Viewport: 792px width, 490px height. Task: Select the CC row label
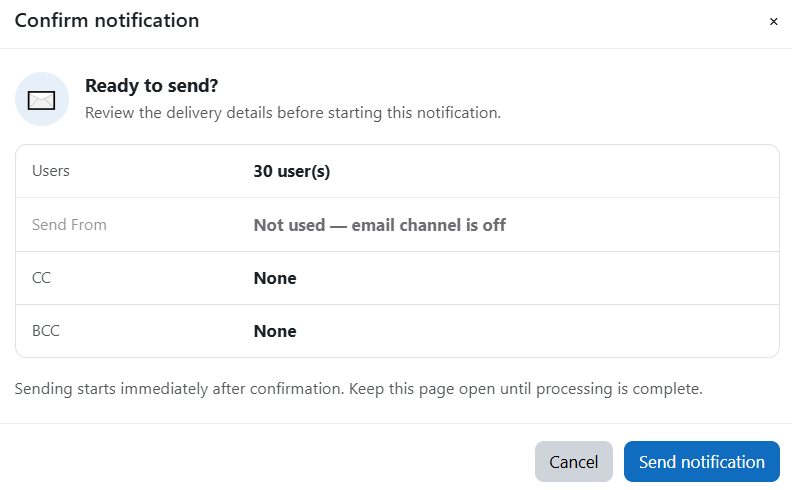41,278
